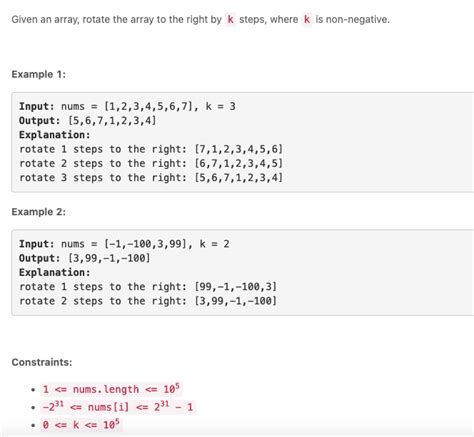Click the 'Example 1:' heading
Image resolution: width=474 pixels, height=437 pixels.
tap(39, 74)
